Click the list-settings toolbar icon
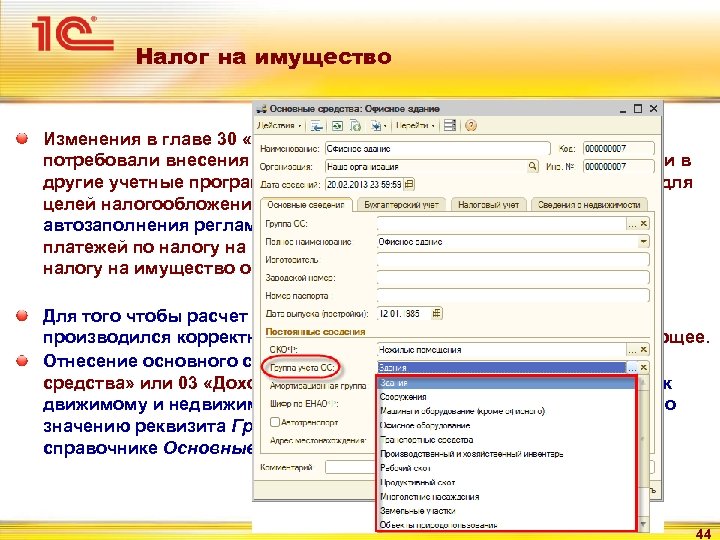Screen dimensions: 720x540 click(450, 125)
